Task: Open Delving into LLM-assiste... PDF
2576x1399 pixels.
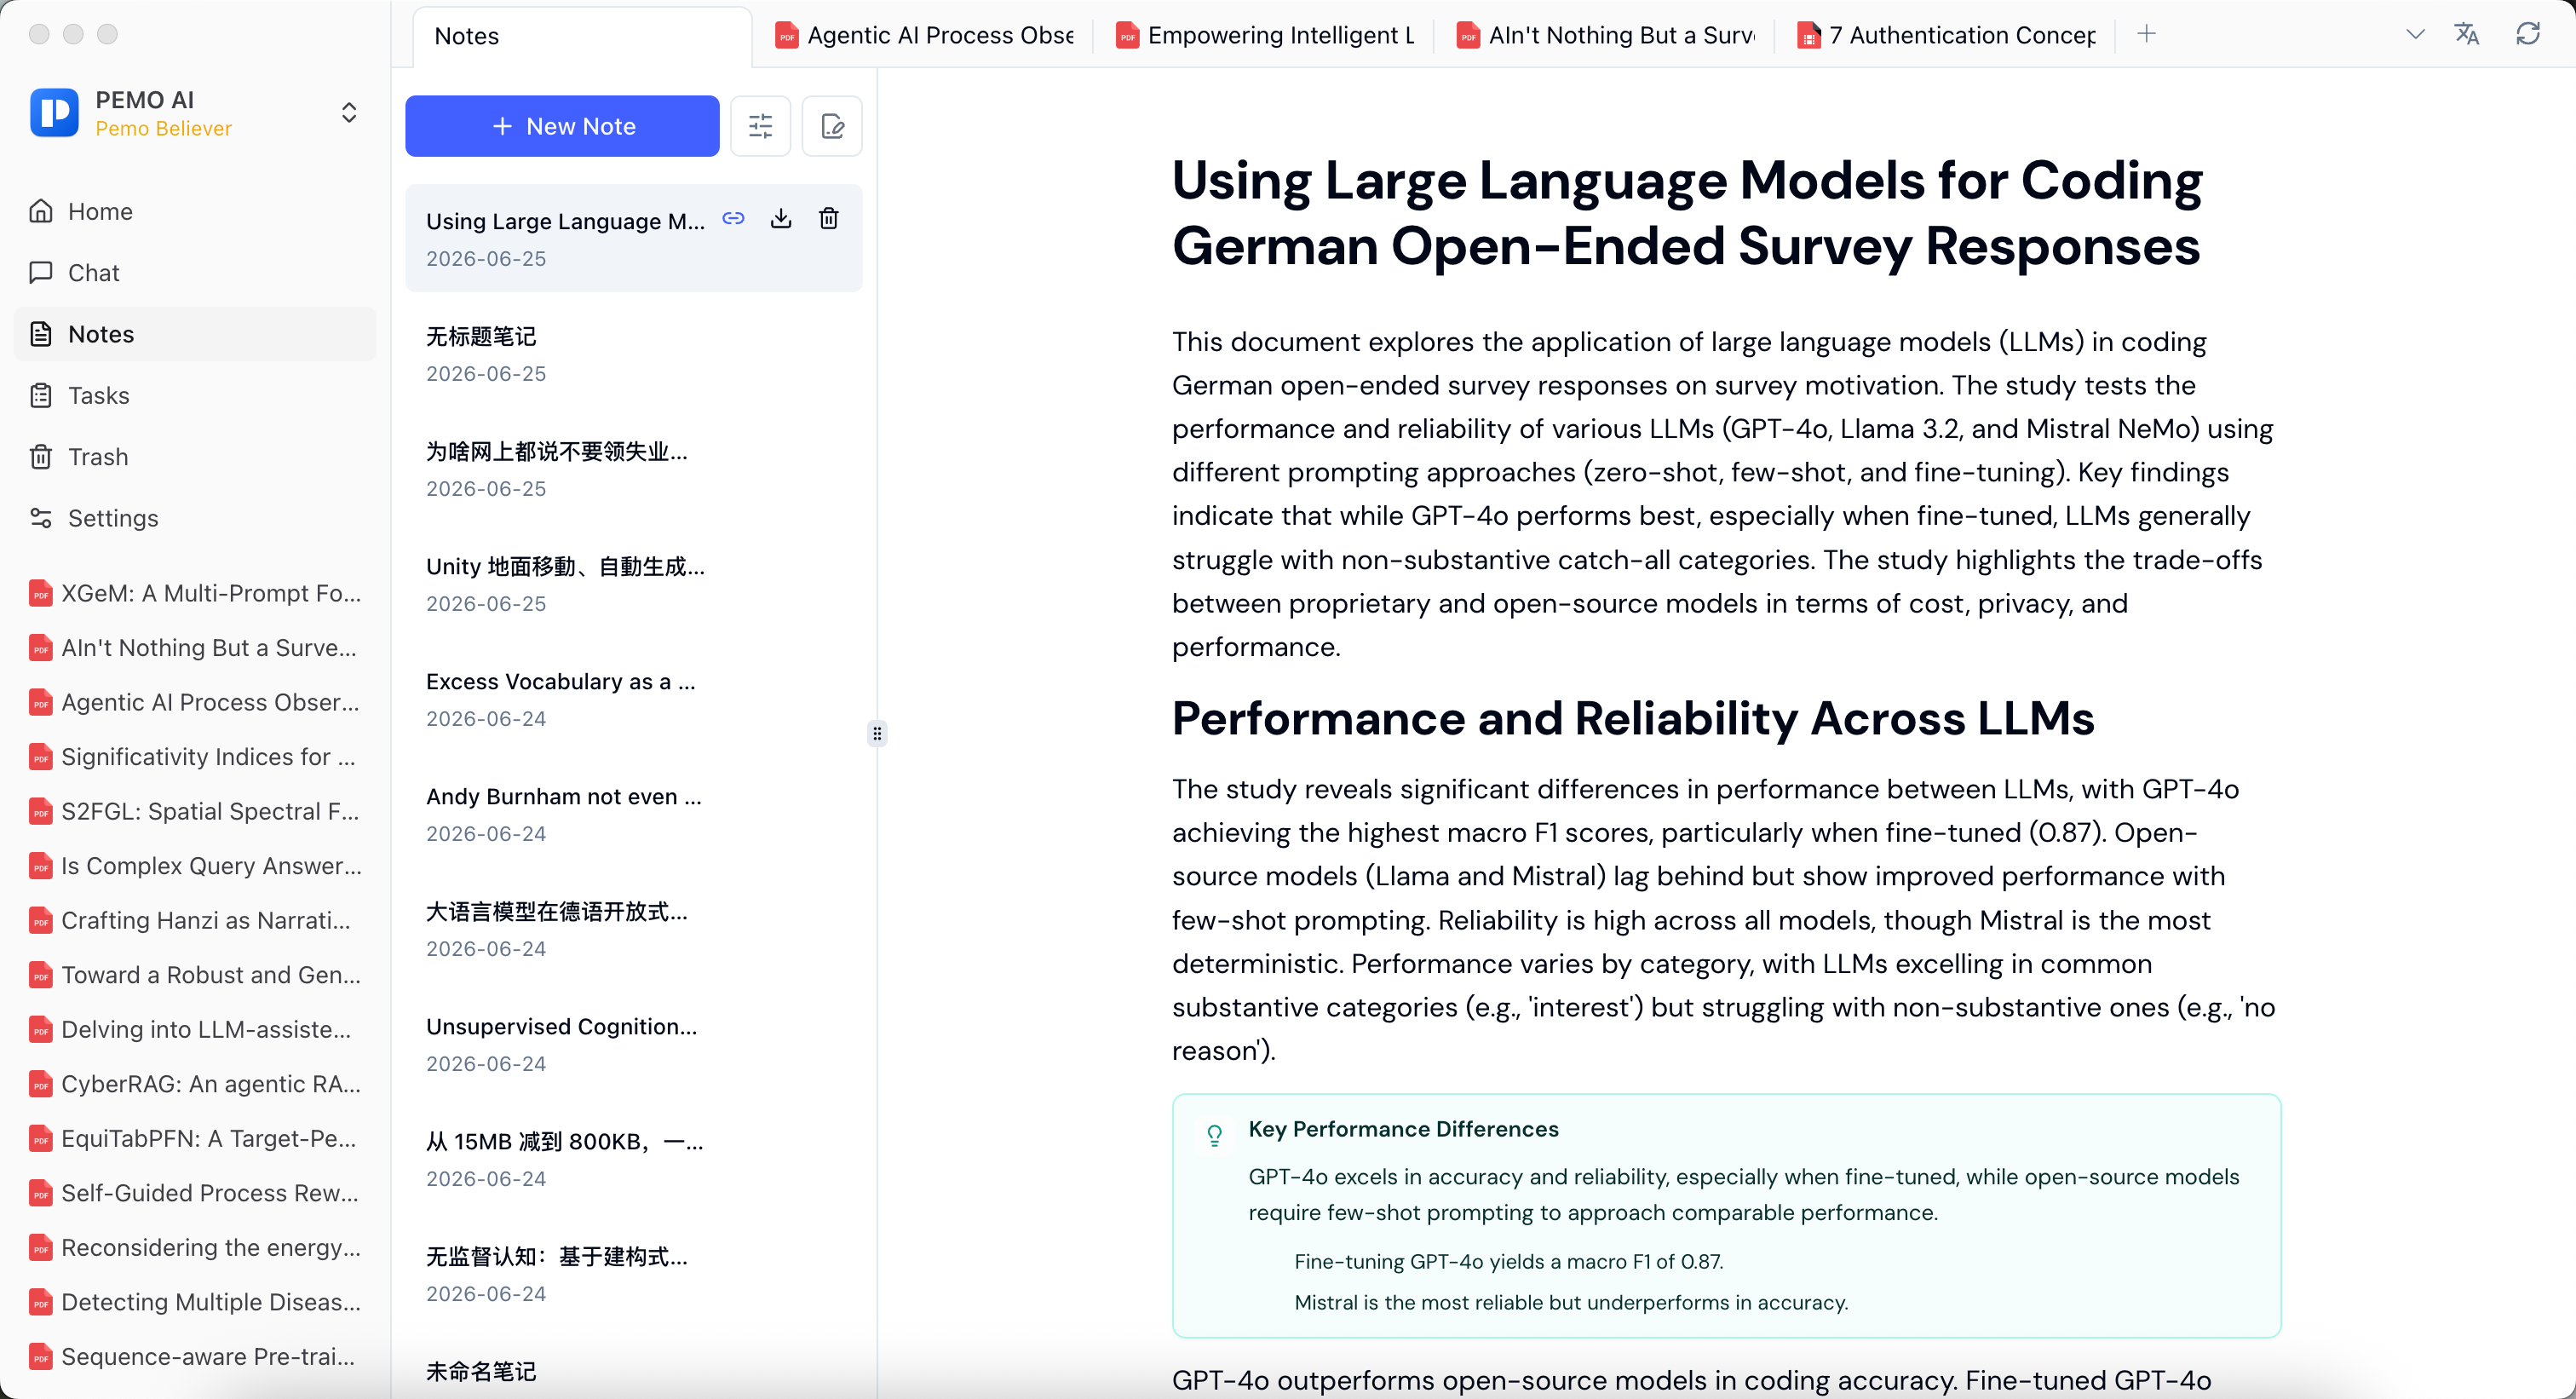Action: (x=196, y=1029)
